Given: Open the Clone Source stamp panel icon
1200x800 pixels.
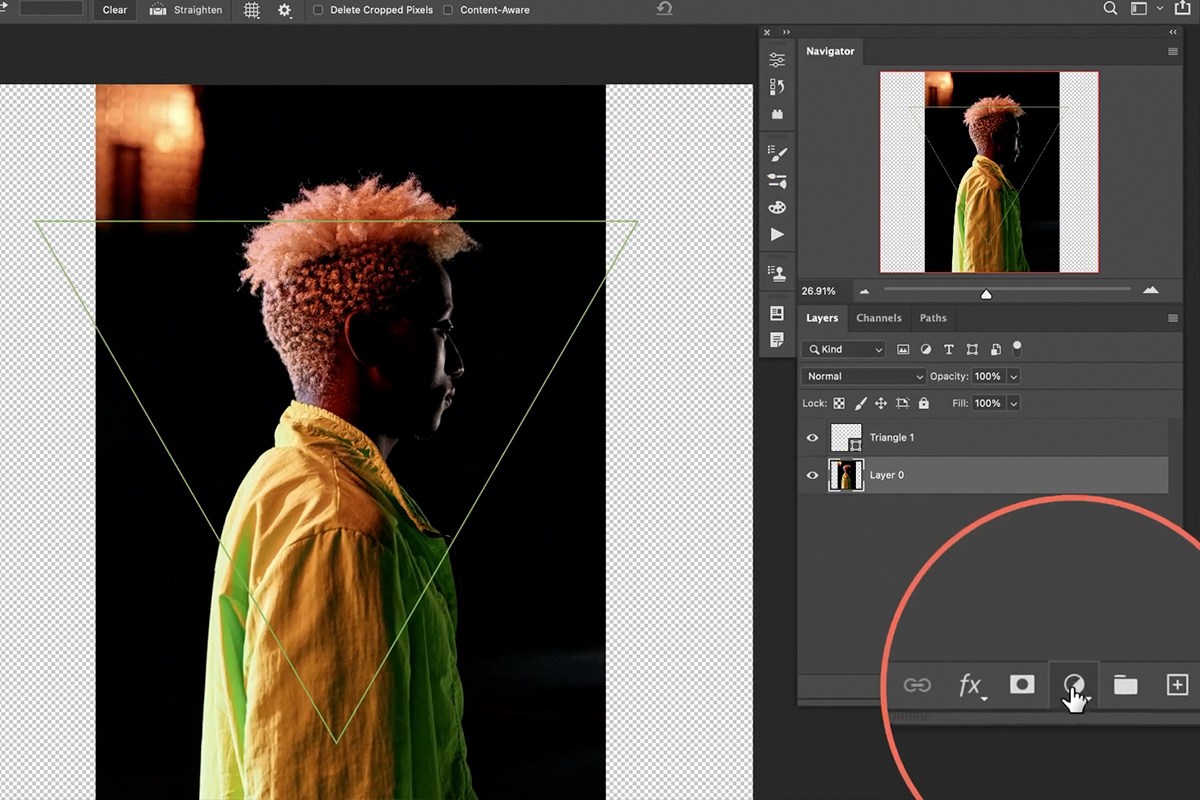Looking at the screenshot, I should tap(777, 273).
